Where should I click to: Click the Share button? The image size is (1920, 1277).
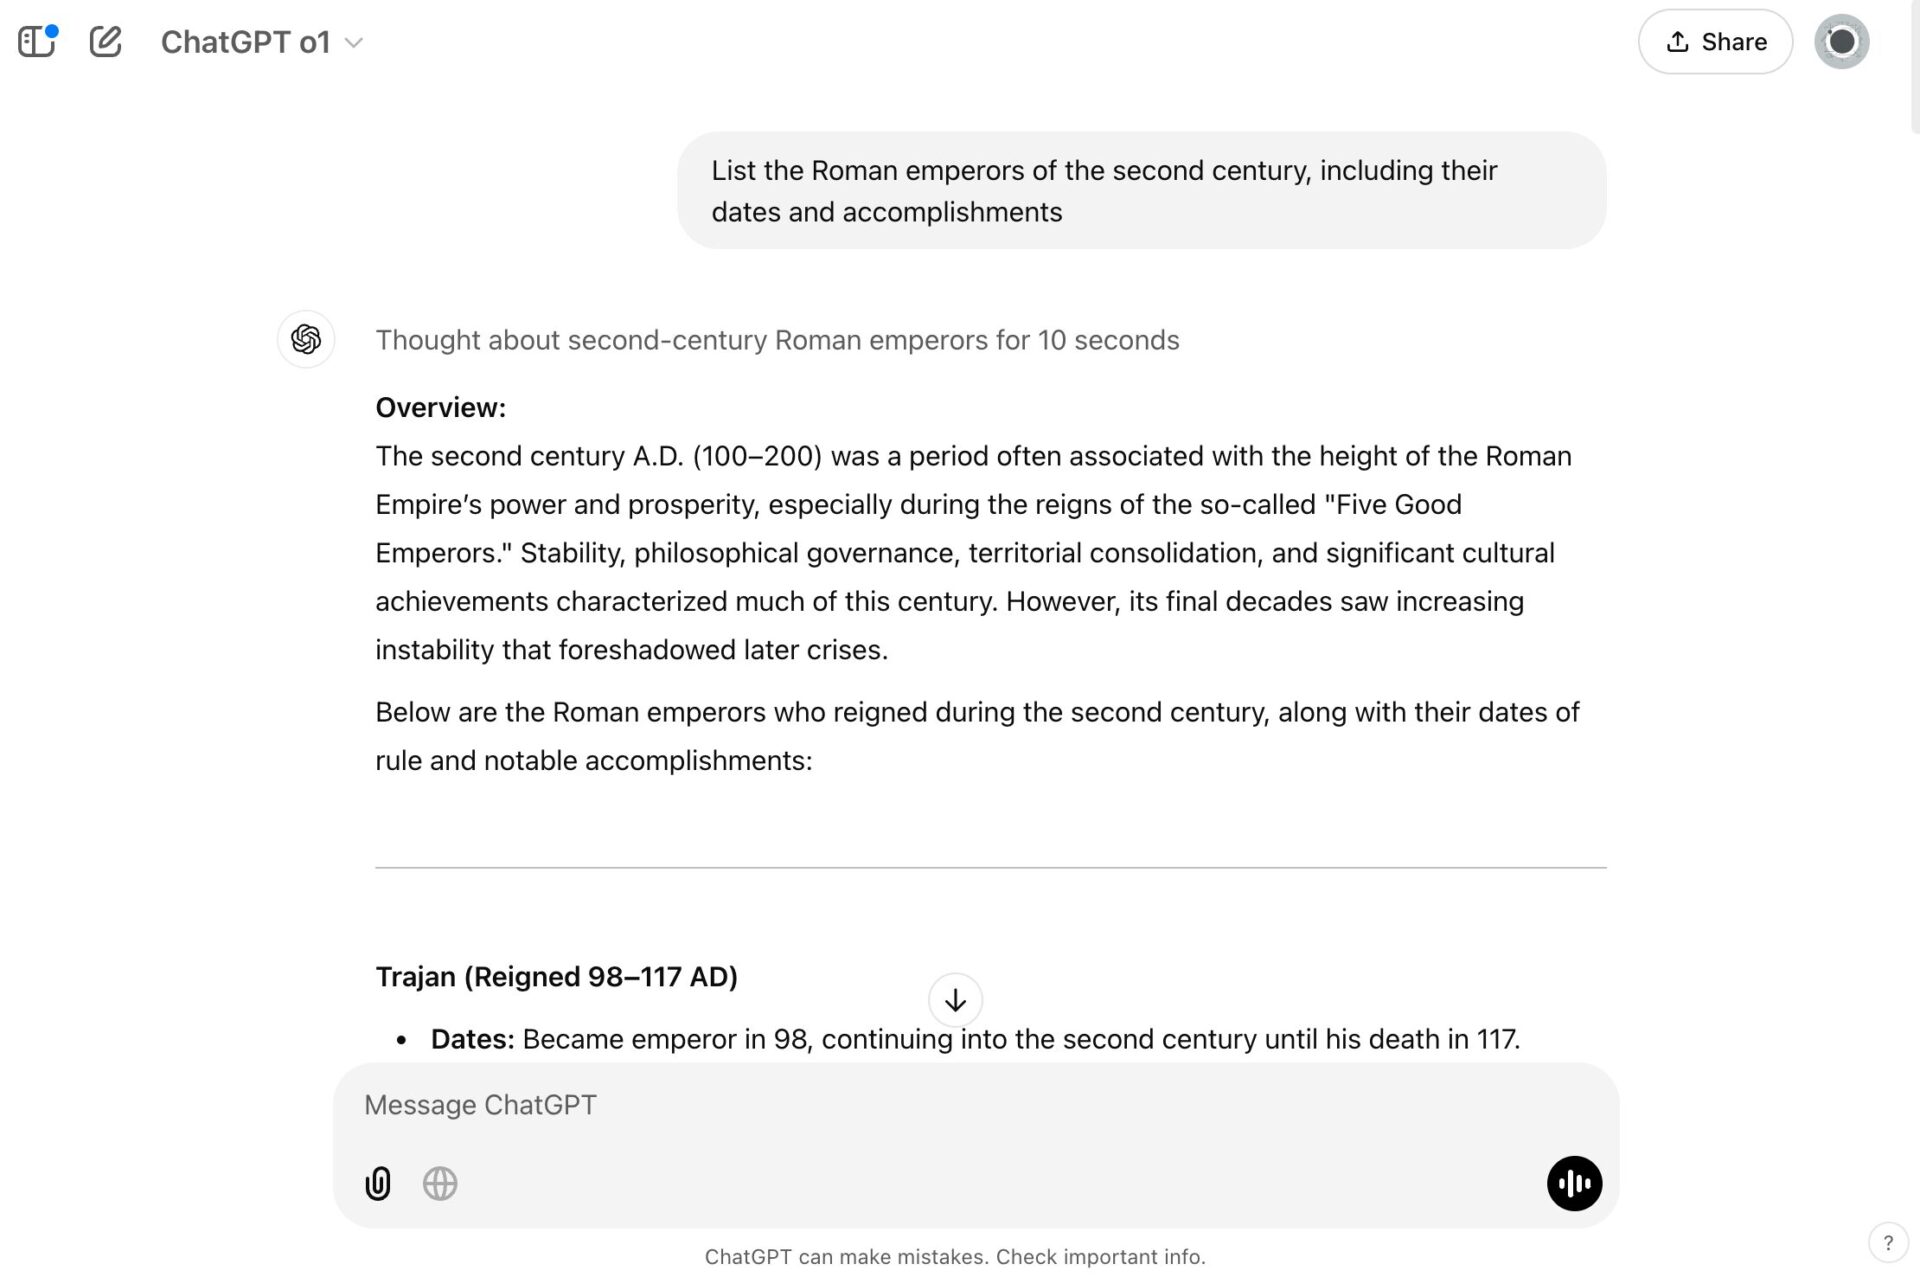(x=1715, y=42)
